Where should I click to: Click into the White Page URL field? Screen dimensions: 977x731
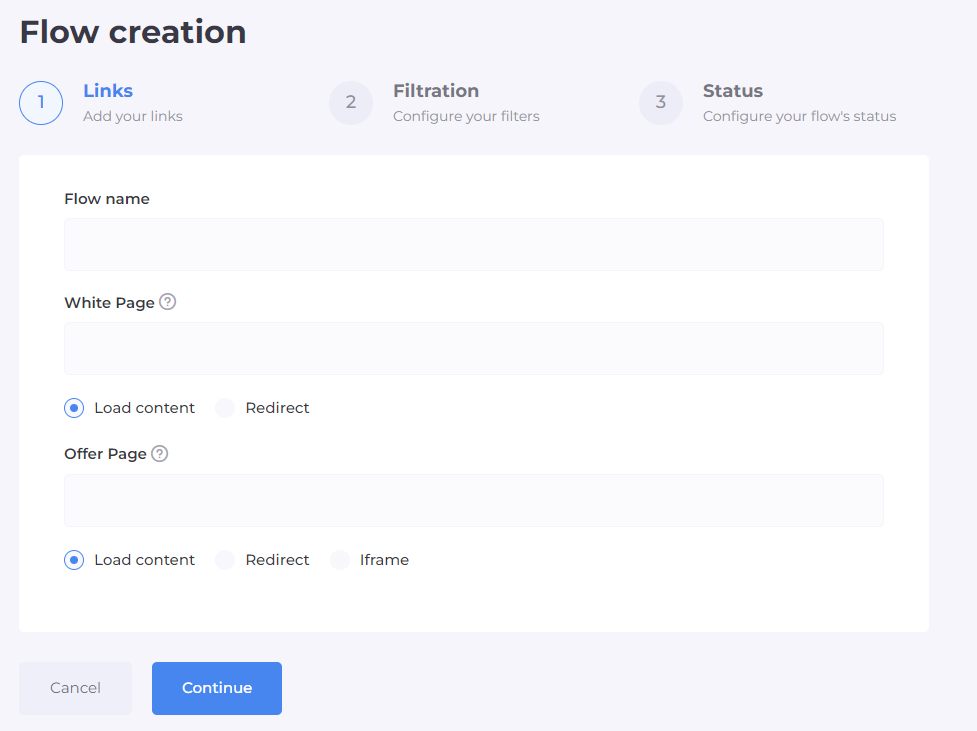pyautogui.click(x=473, y=348)
